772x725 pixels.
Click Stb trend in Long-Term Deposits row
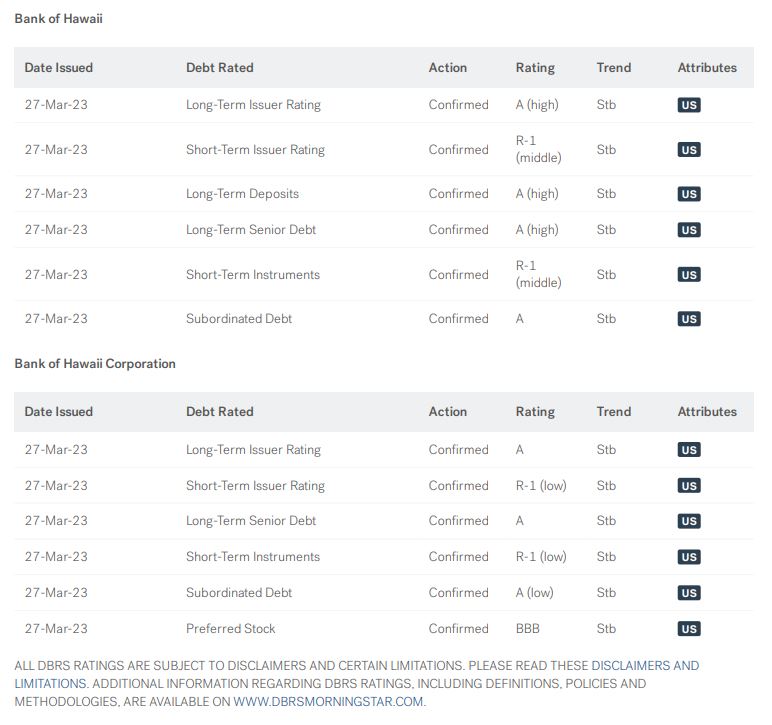[606, 193]
